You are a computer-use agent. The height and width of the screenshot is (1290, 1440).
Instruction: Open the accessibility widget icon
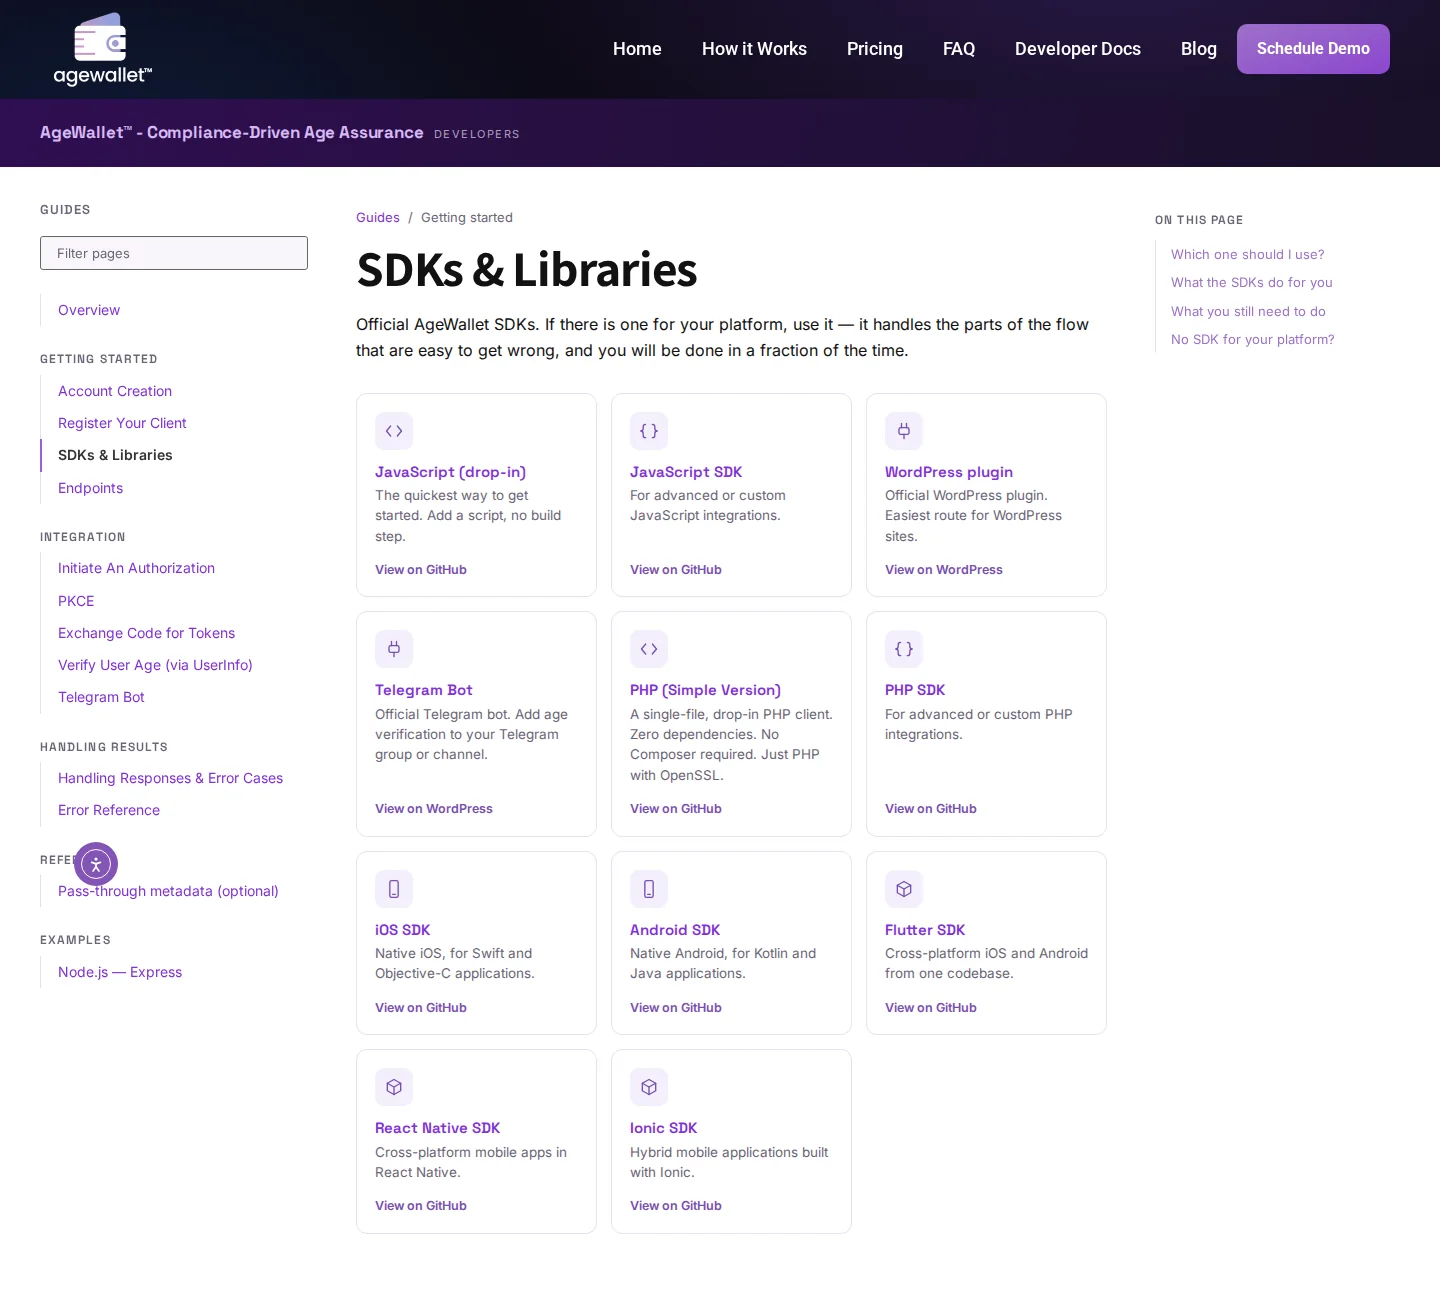[x=96, y=864]
